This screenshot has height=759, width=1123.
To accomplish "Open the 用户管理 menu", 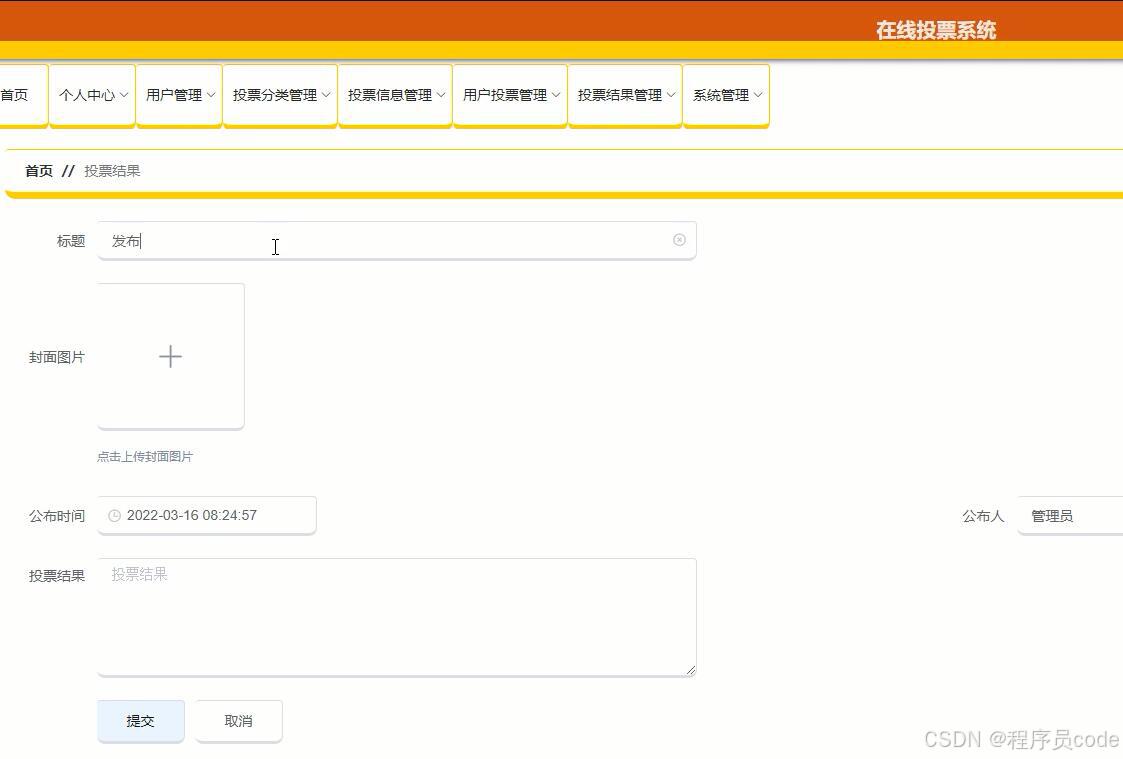I will (179, 95).
